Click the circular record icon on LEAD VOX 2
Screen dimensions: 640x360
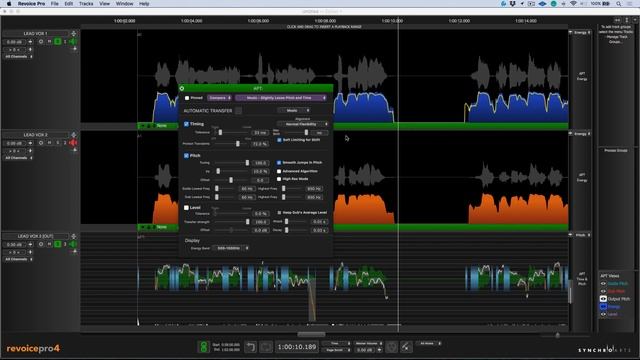(41, 143)
